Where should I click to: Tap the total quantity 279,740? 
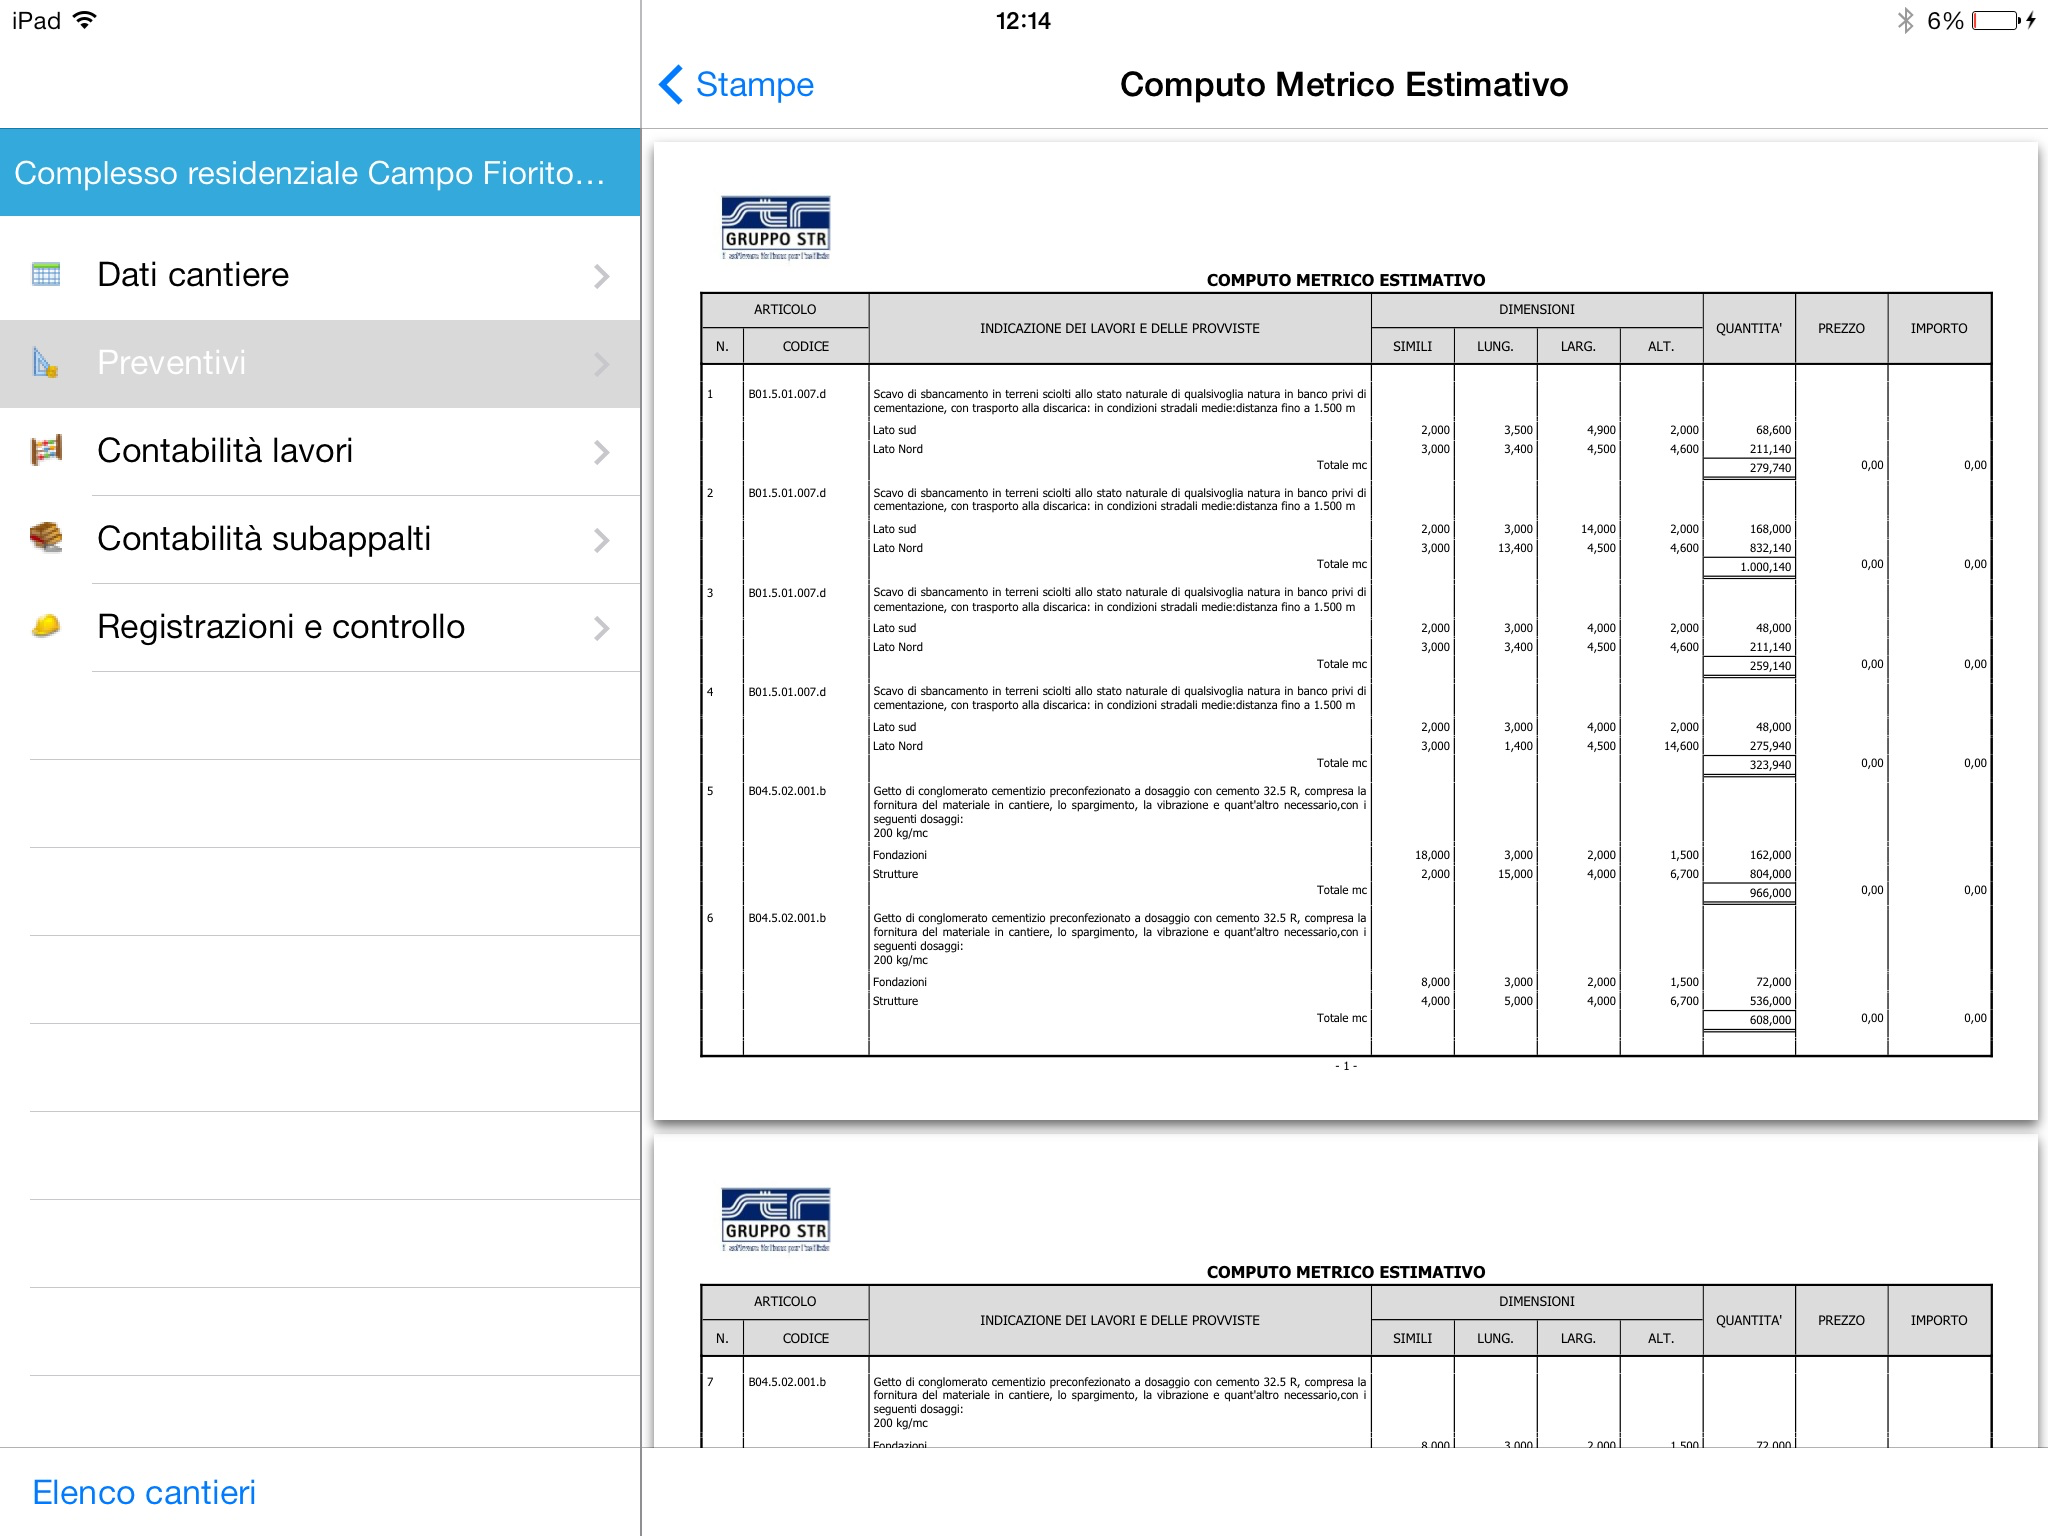pyautogui.click(x=1770, y=468)
